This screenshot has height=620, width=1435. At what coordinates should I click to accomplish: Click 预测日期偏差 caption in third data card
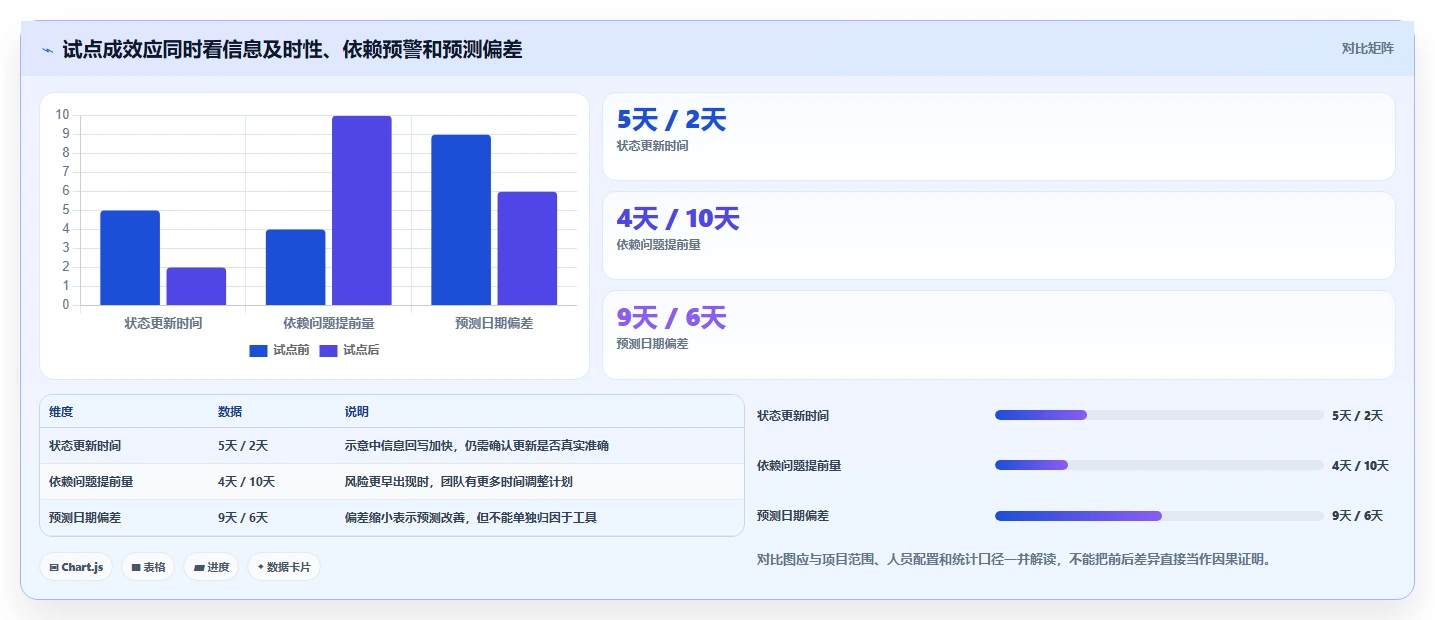652,344
